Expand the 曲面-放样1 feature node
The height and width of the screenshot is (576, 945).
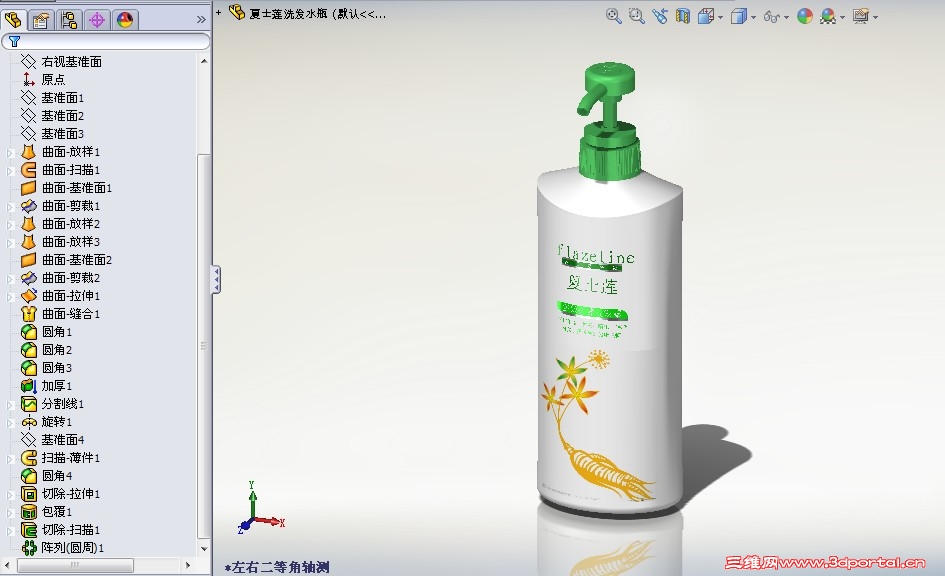(x=10, y=153)
